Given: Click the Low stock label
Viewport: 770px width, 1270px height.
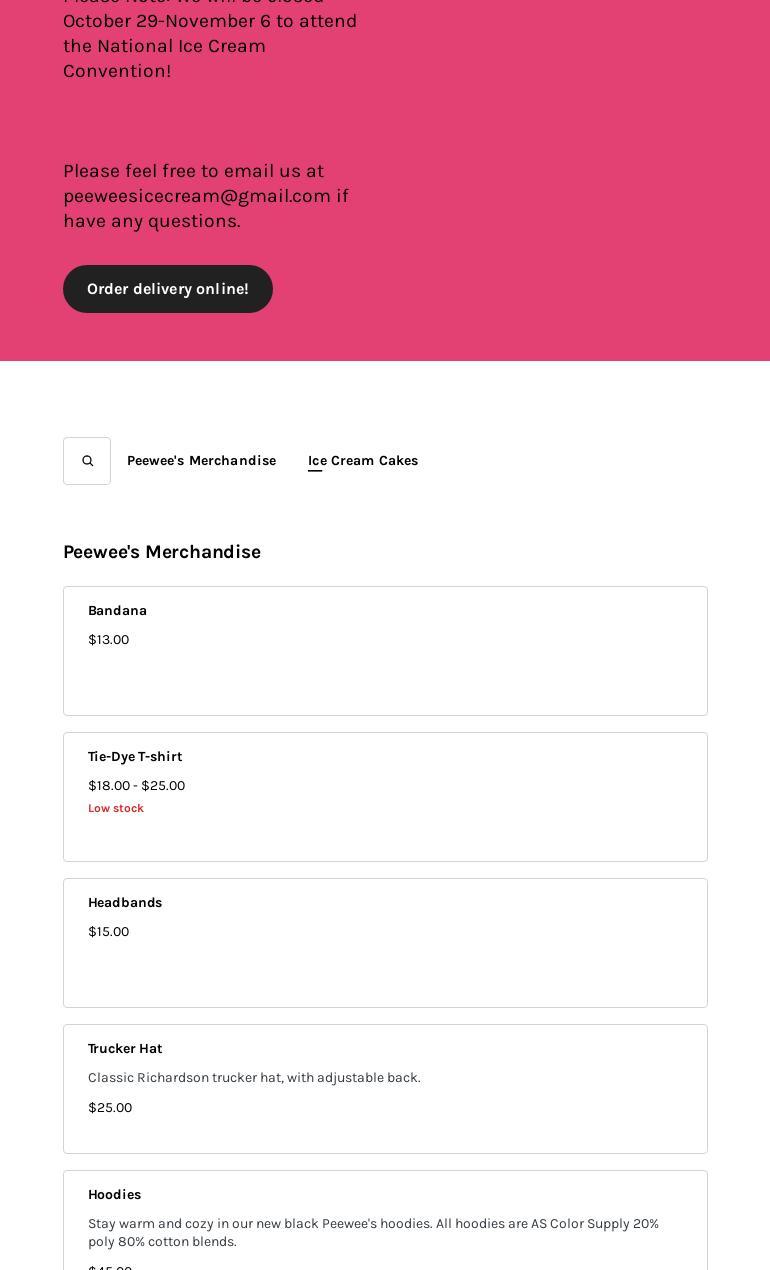Looking at the screenshot, I should (x=116, y=808).
